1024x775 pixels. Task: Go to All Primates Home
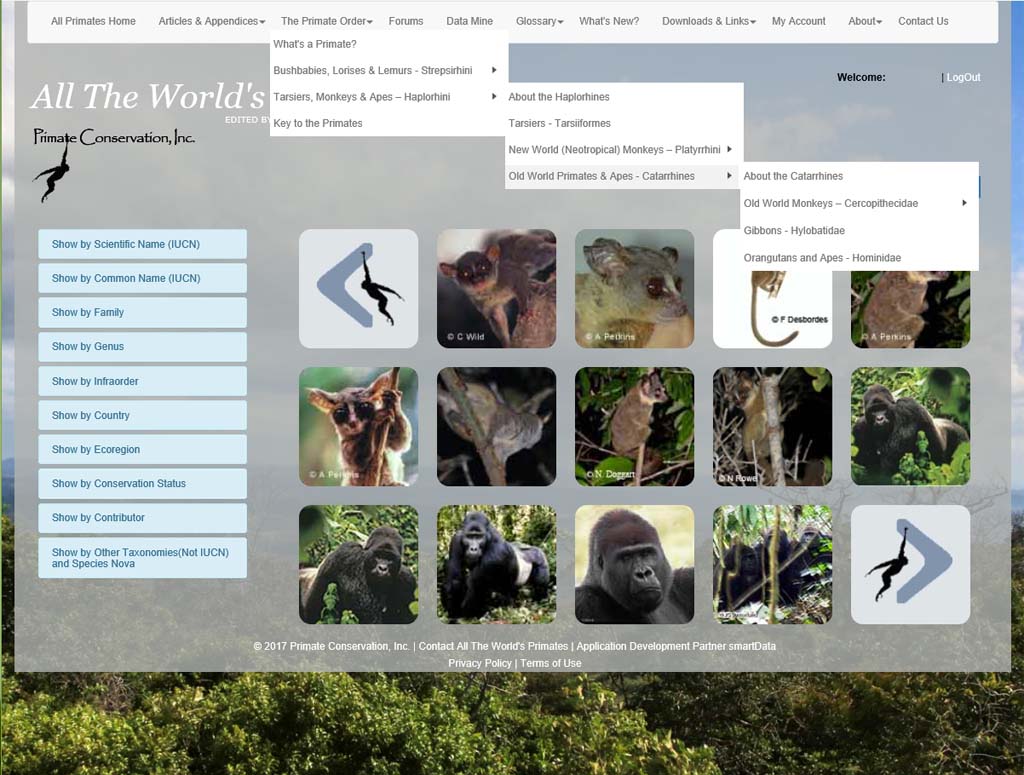93,21
